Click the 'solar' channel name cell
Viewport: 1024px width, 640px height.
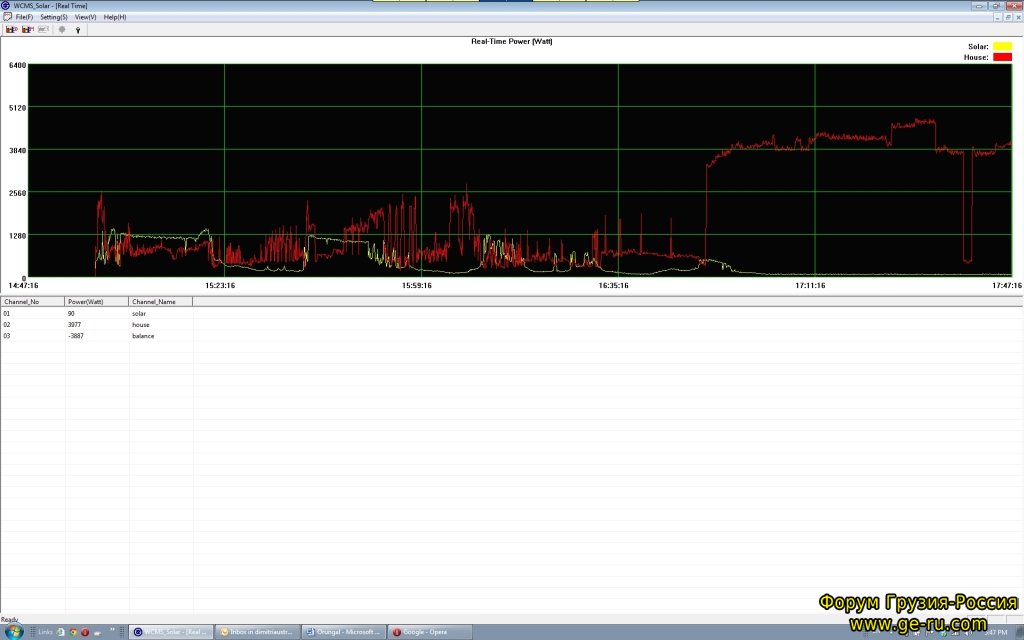click(x=138, y=313)
